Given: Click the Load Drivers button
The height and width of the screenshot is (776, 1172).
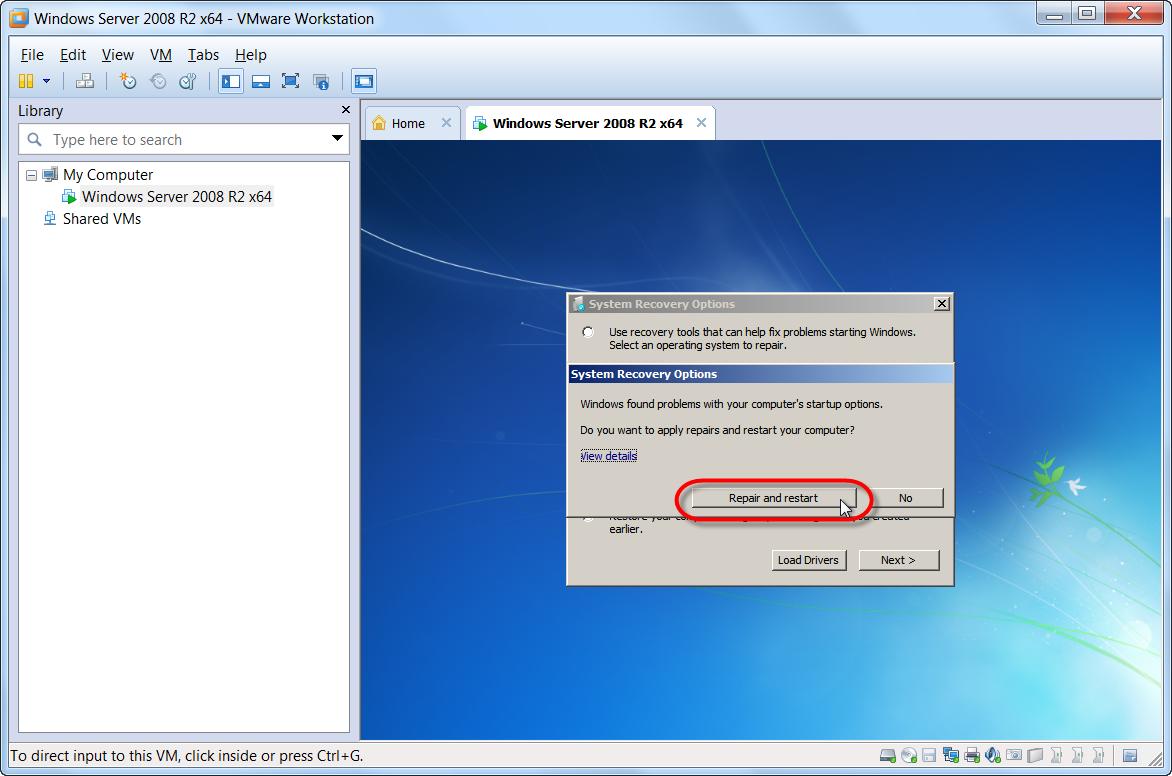Looking at the screenshot, I should (808, 560).
